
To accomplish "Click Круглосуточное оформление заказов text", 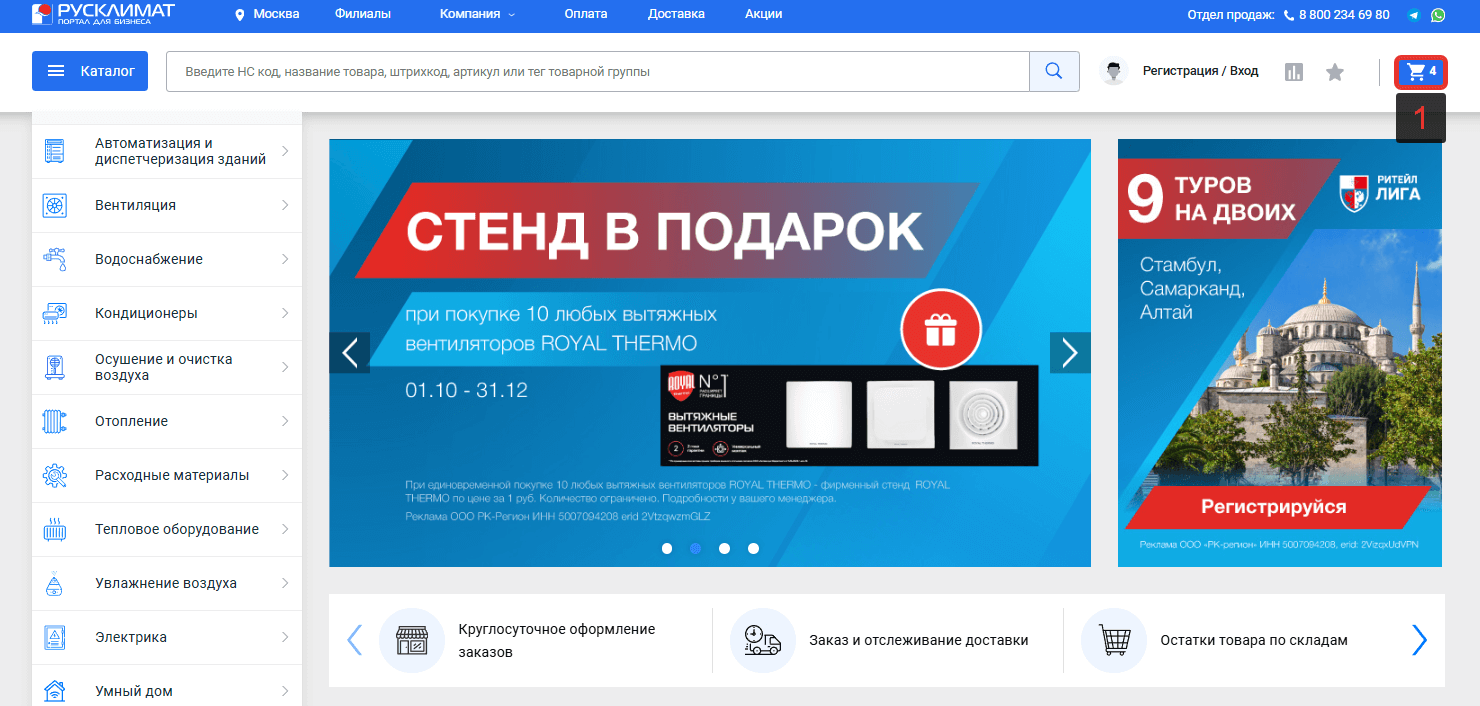I will coord(556,640).
